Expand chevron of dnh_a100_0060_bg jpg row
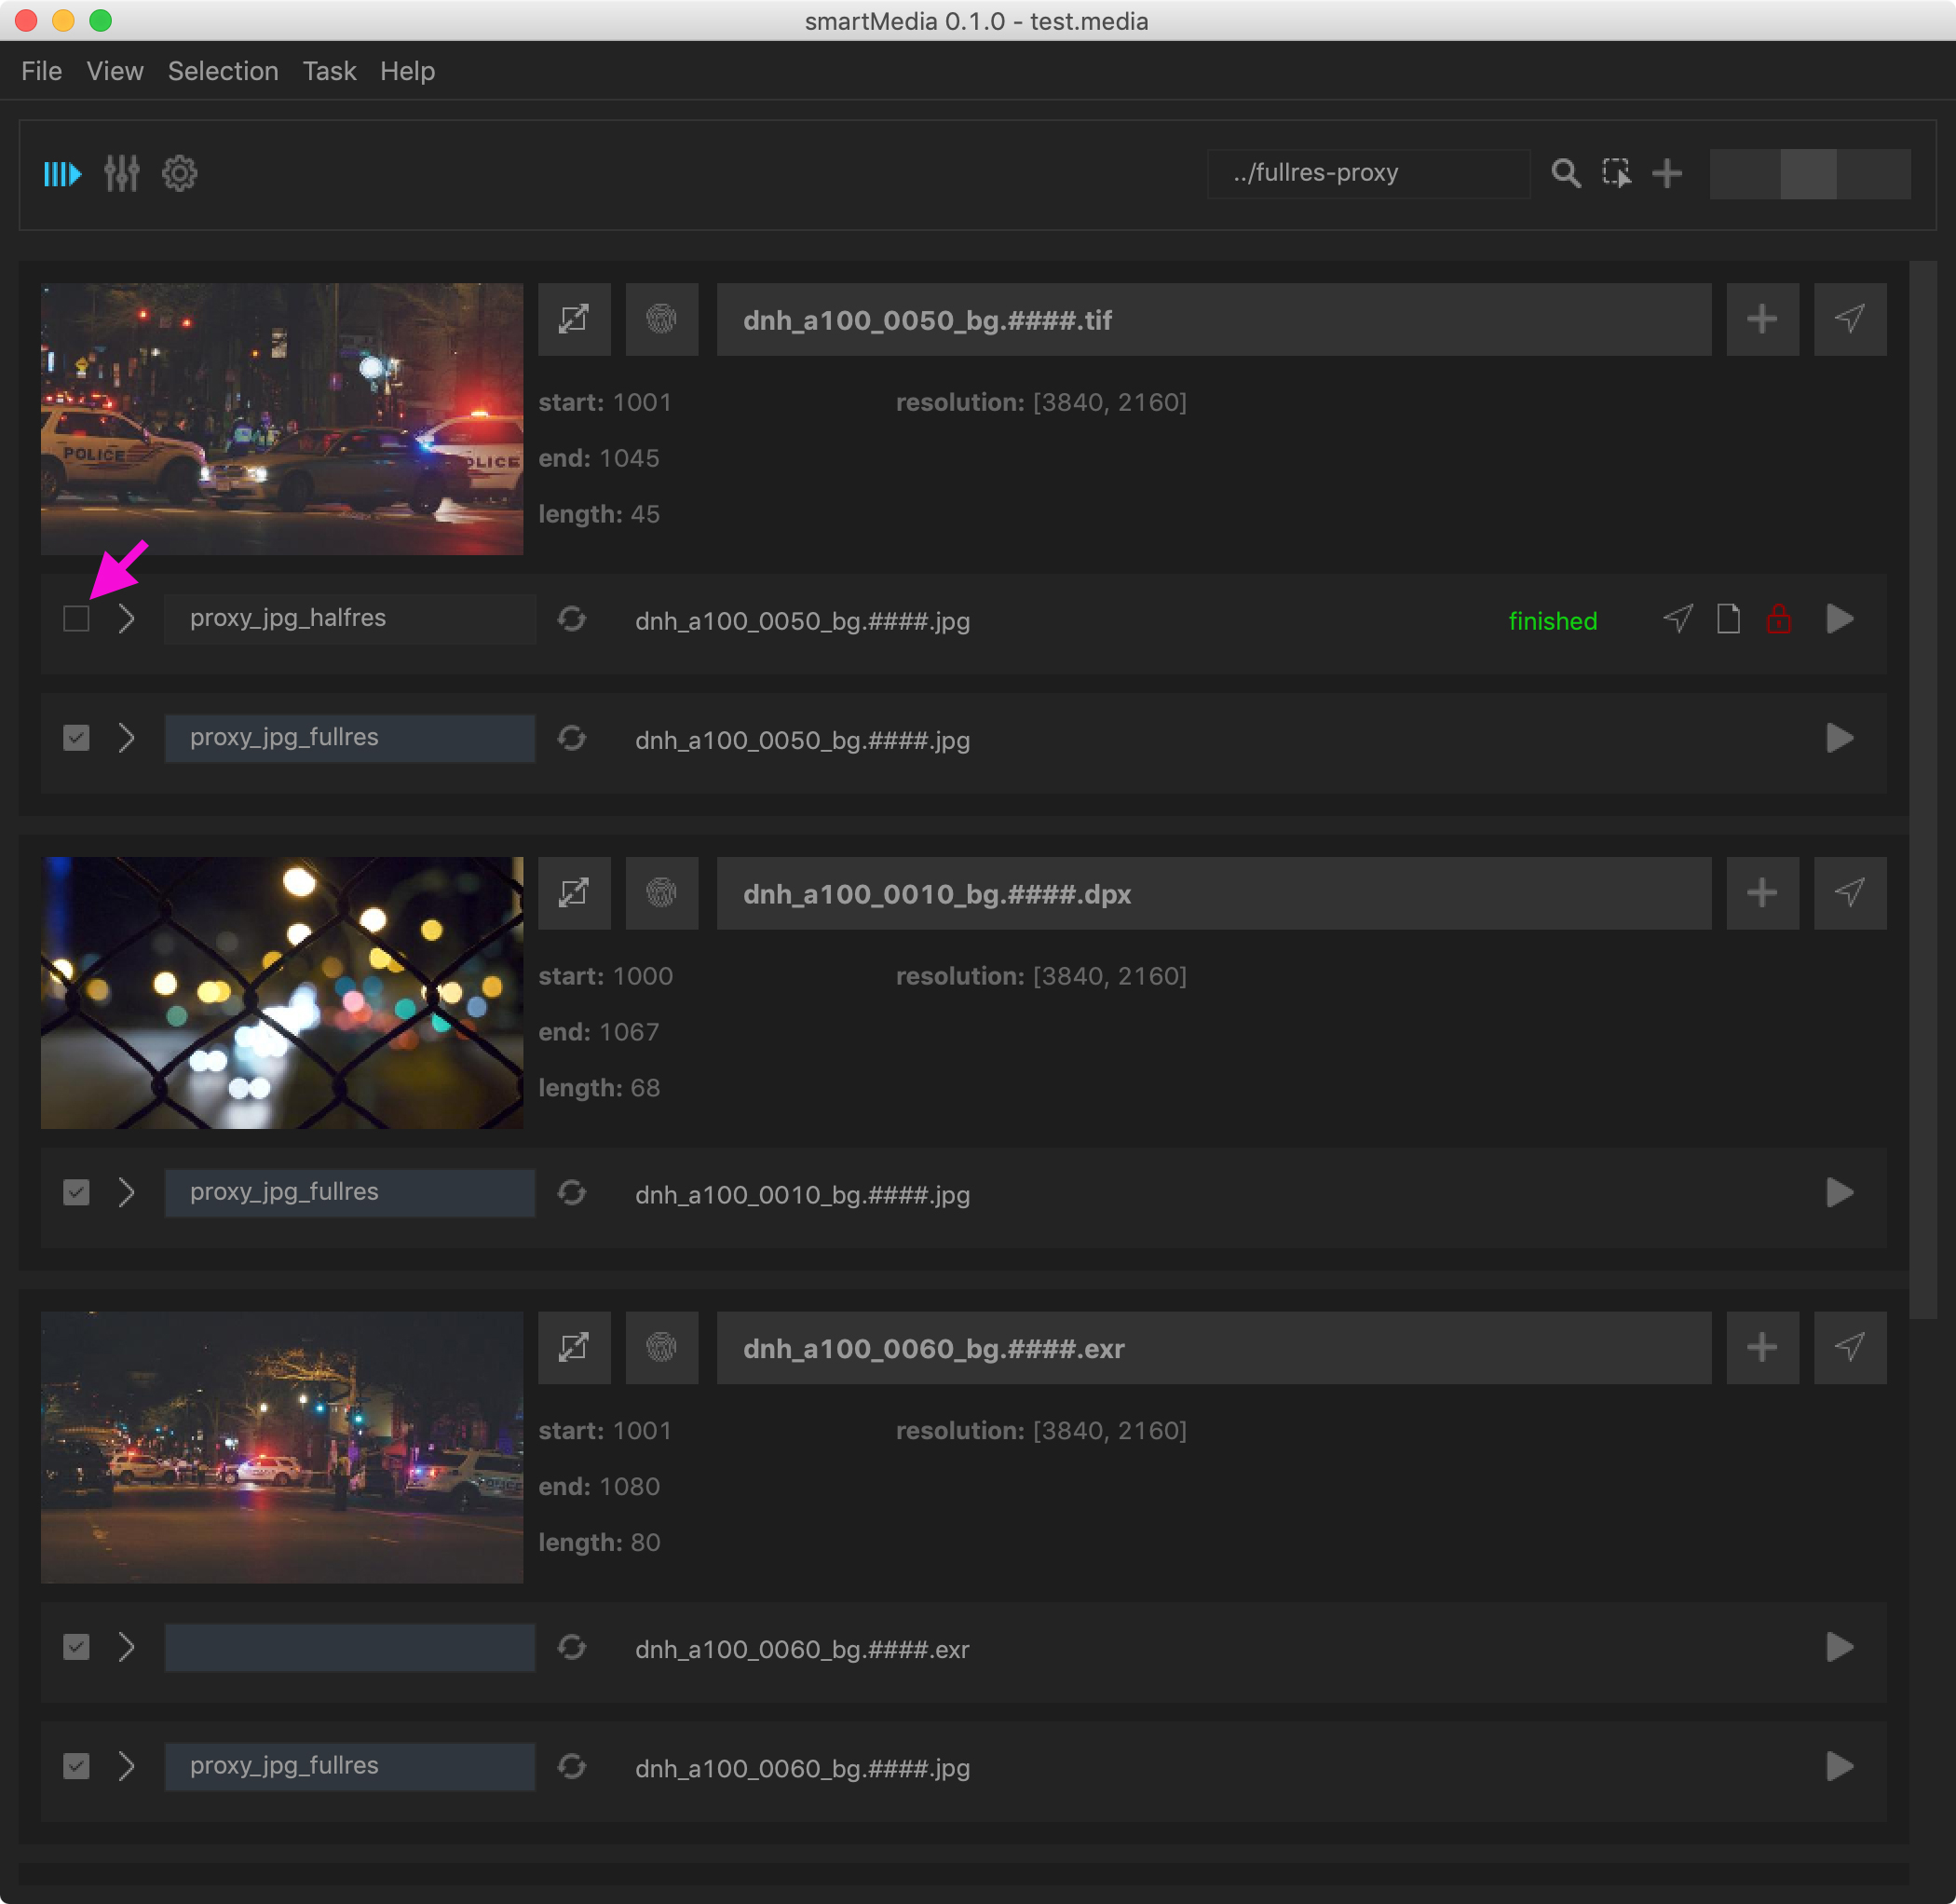The image size is (1956, 1904). (x=126, y=1766)
